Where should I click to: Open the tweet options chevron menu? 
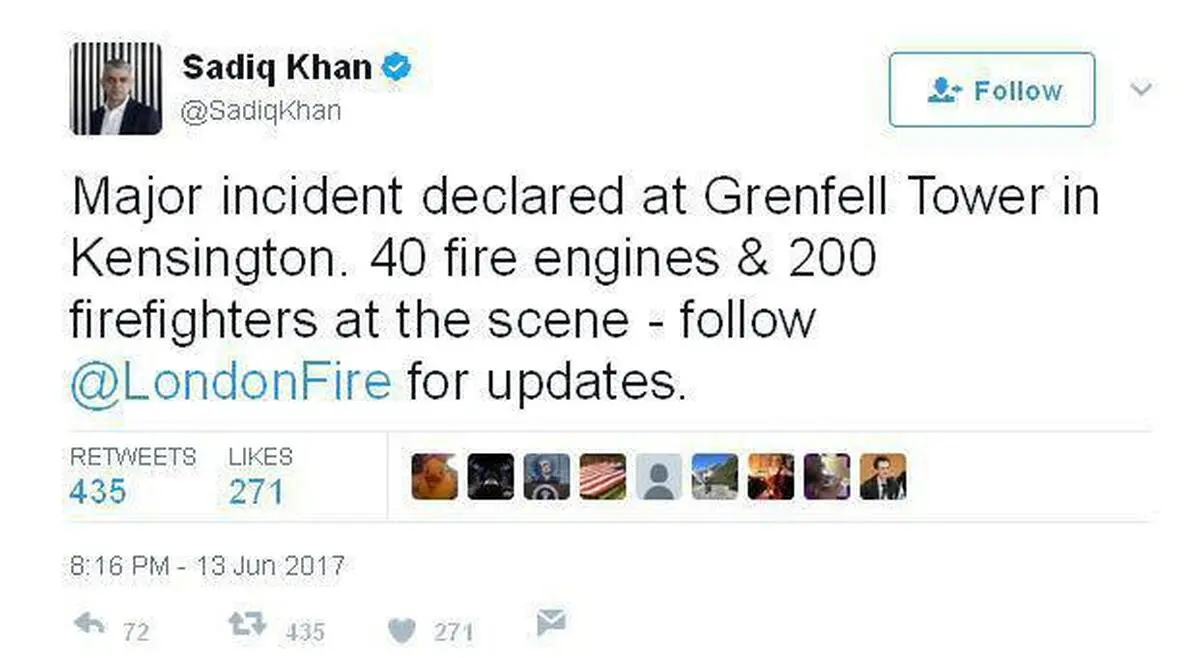click(x=1140, y=90)
